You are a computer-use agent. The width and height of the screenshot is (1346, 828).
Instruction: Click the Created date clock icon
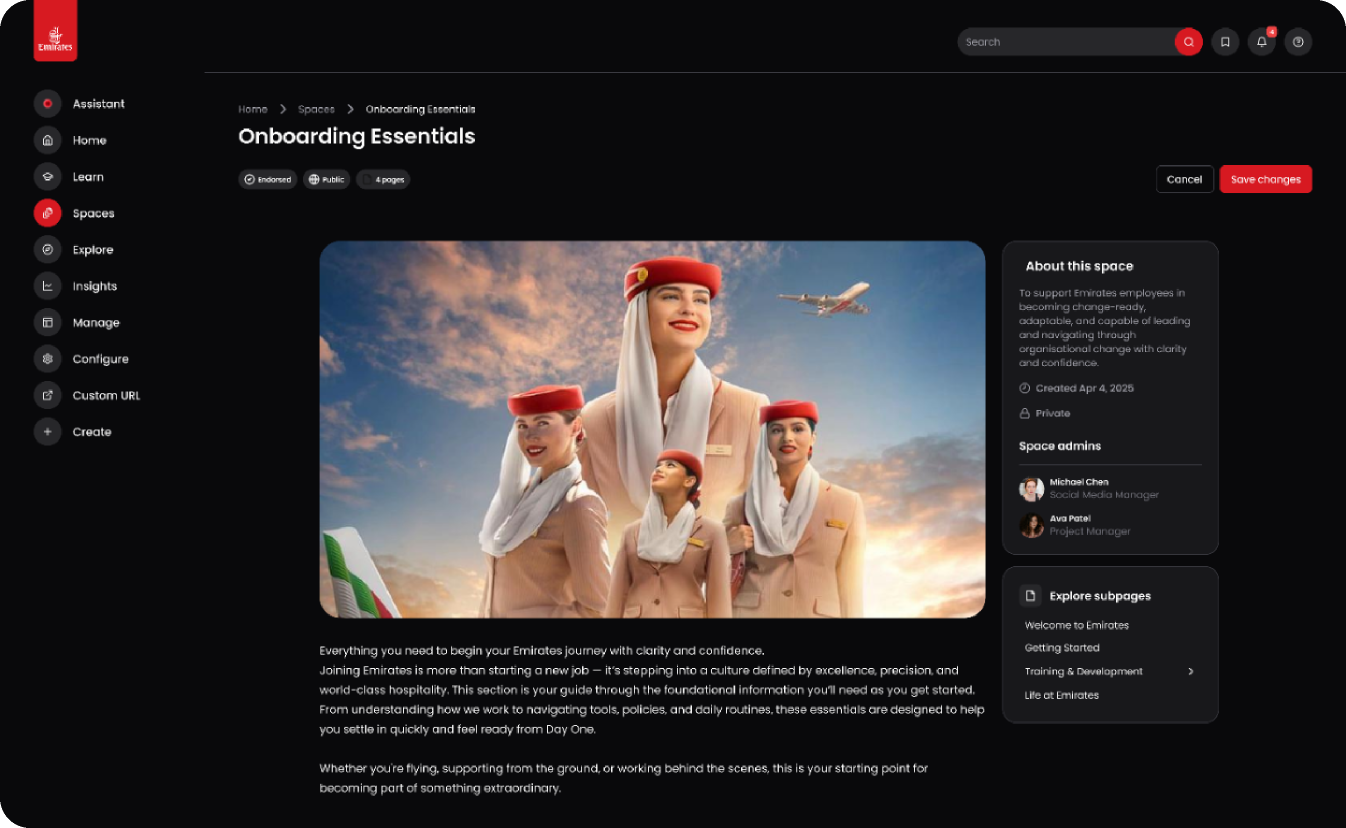pos(1024,388)
